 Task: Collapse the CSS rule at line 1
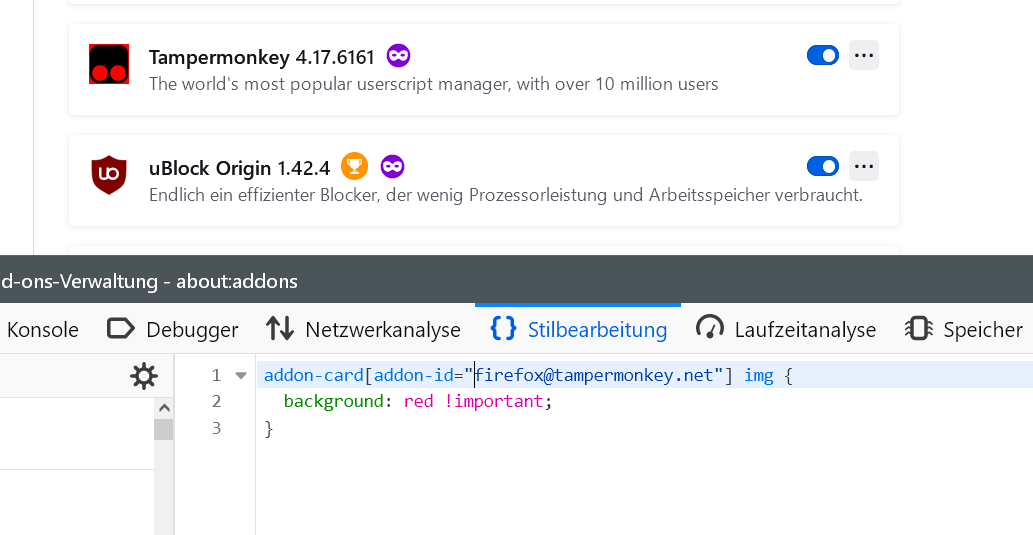click(240, 376)
